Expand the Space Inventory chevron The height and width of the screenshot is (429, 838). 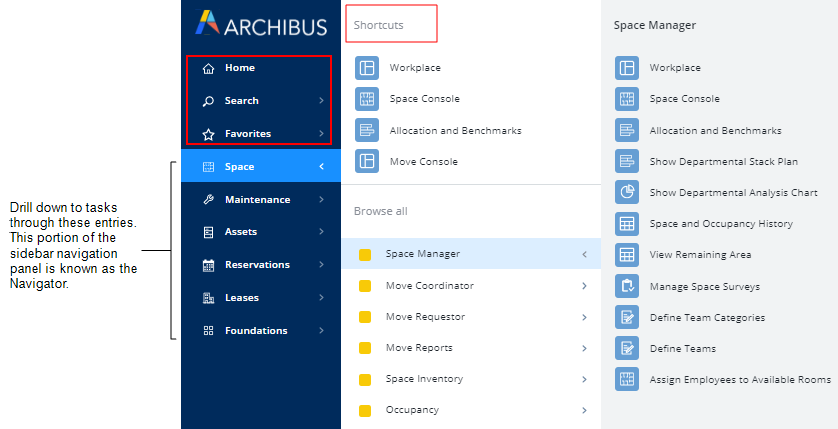click(x=583, y=379)
